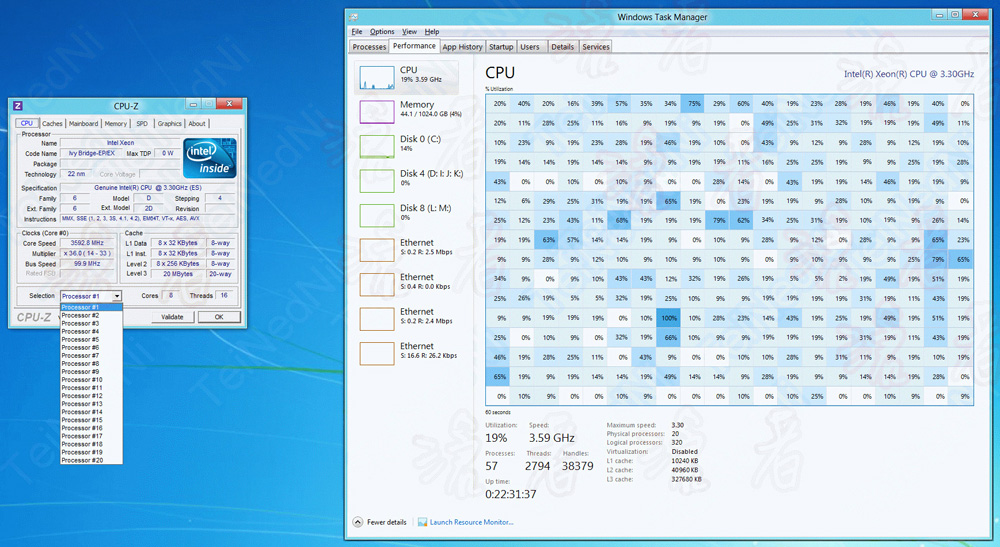Choose Processor #1 from the Selection list
This screenshot has width=1000, height=547.
pyautogui.click(x=91, y=307)
